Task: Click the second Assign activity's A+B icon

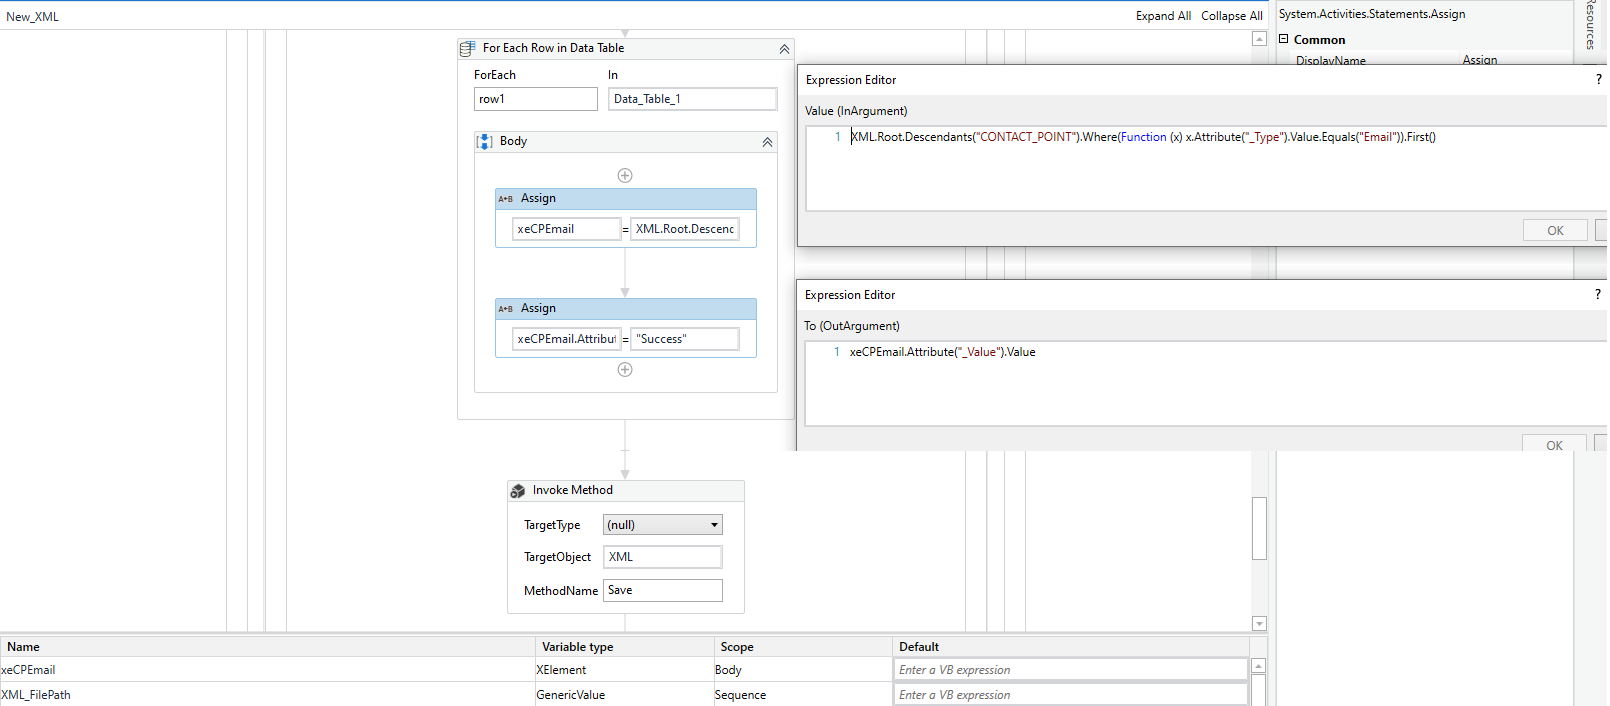Action: (x=506, y=309)
